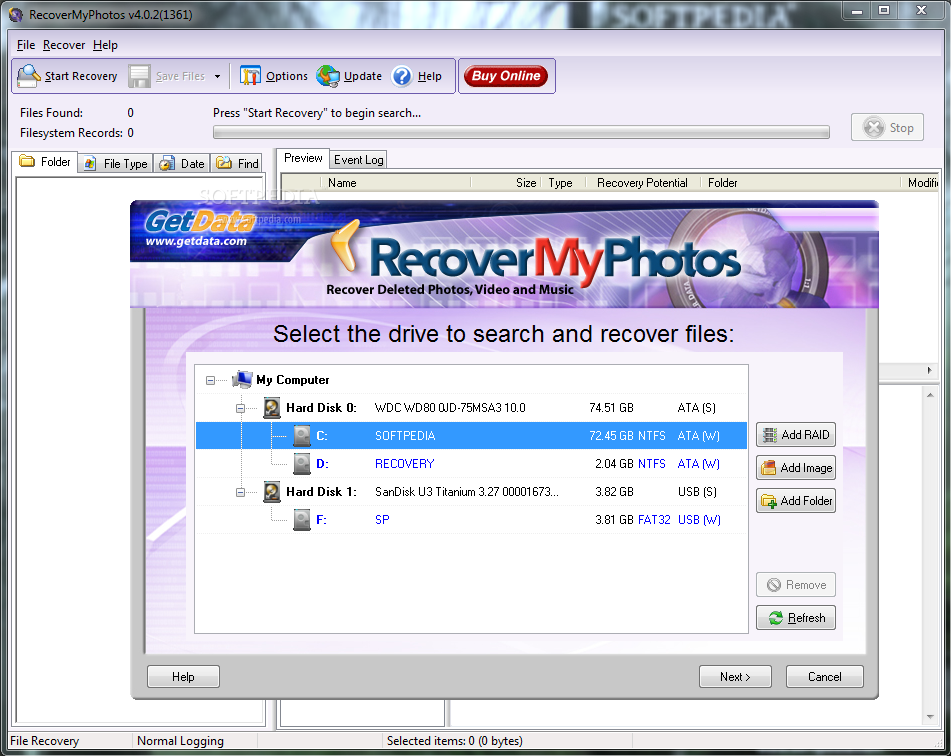Open the Help menu in menu bar

(x=105, y=45)
